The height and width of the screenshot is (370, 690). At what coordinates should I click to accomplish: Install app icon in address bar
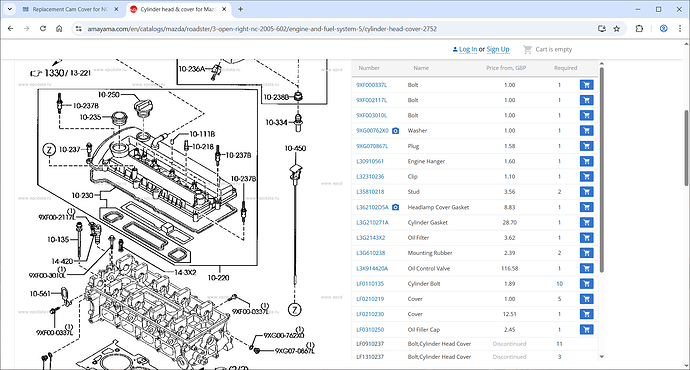(602, 29)
